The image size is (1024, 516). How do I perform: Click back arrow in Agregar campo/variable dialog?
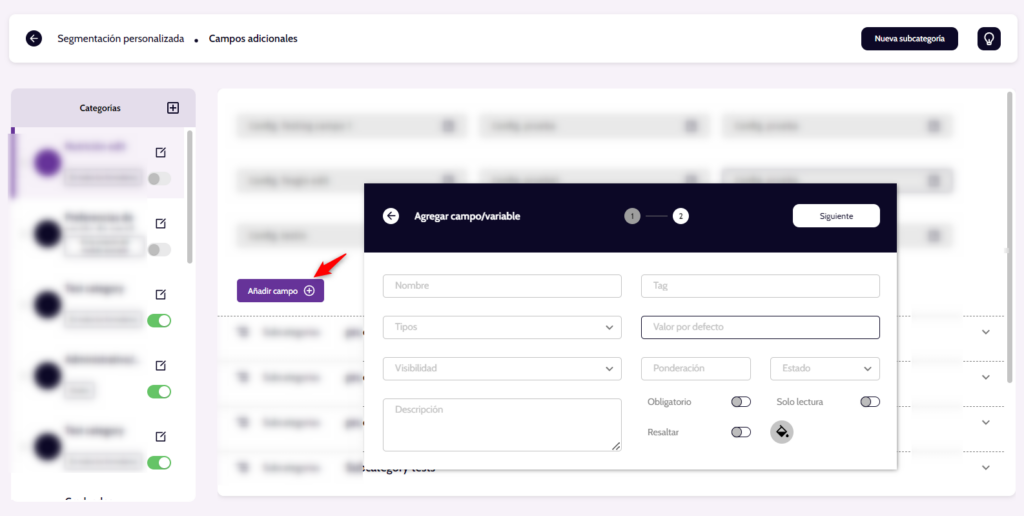[x=391, y=216]
